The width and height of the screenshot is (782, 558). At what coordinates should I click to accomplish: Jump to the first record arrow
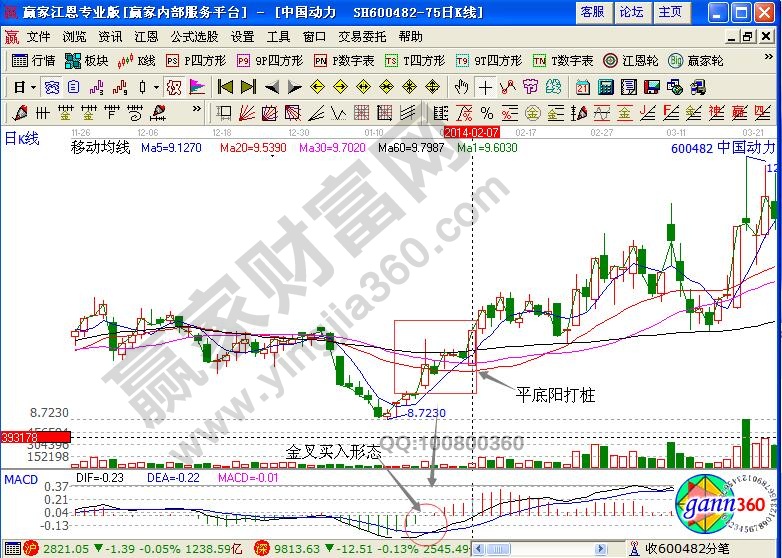pos(226,86)
